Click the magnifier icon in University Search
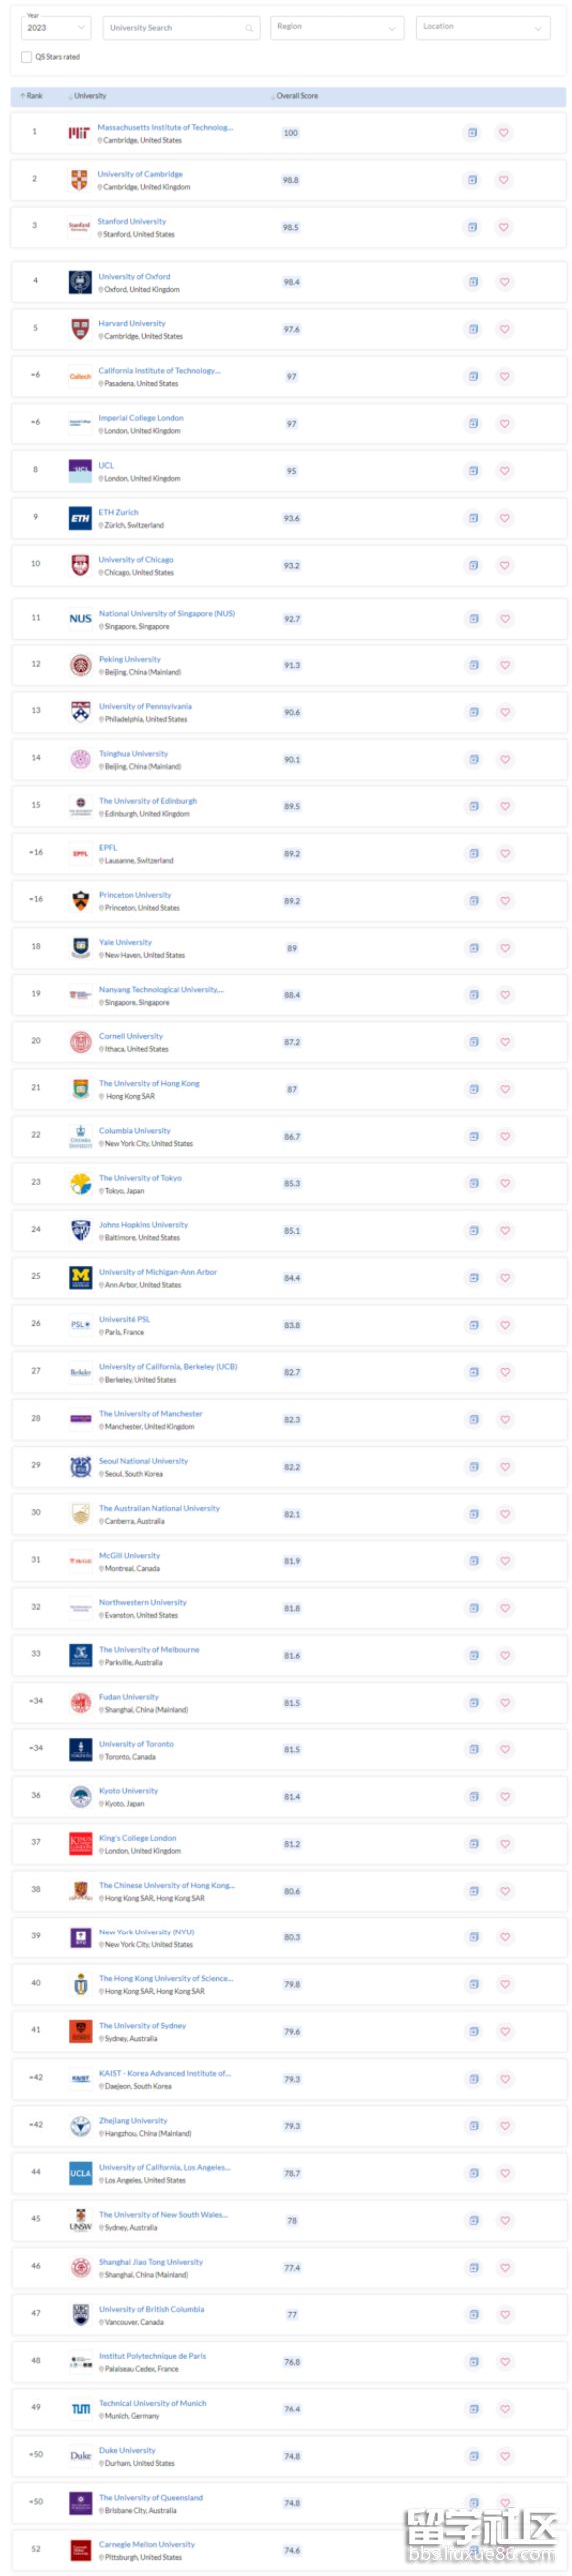Image resolution: width=572 pixels, height=2576 pixels. [249, 28]
